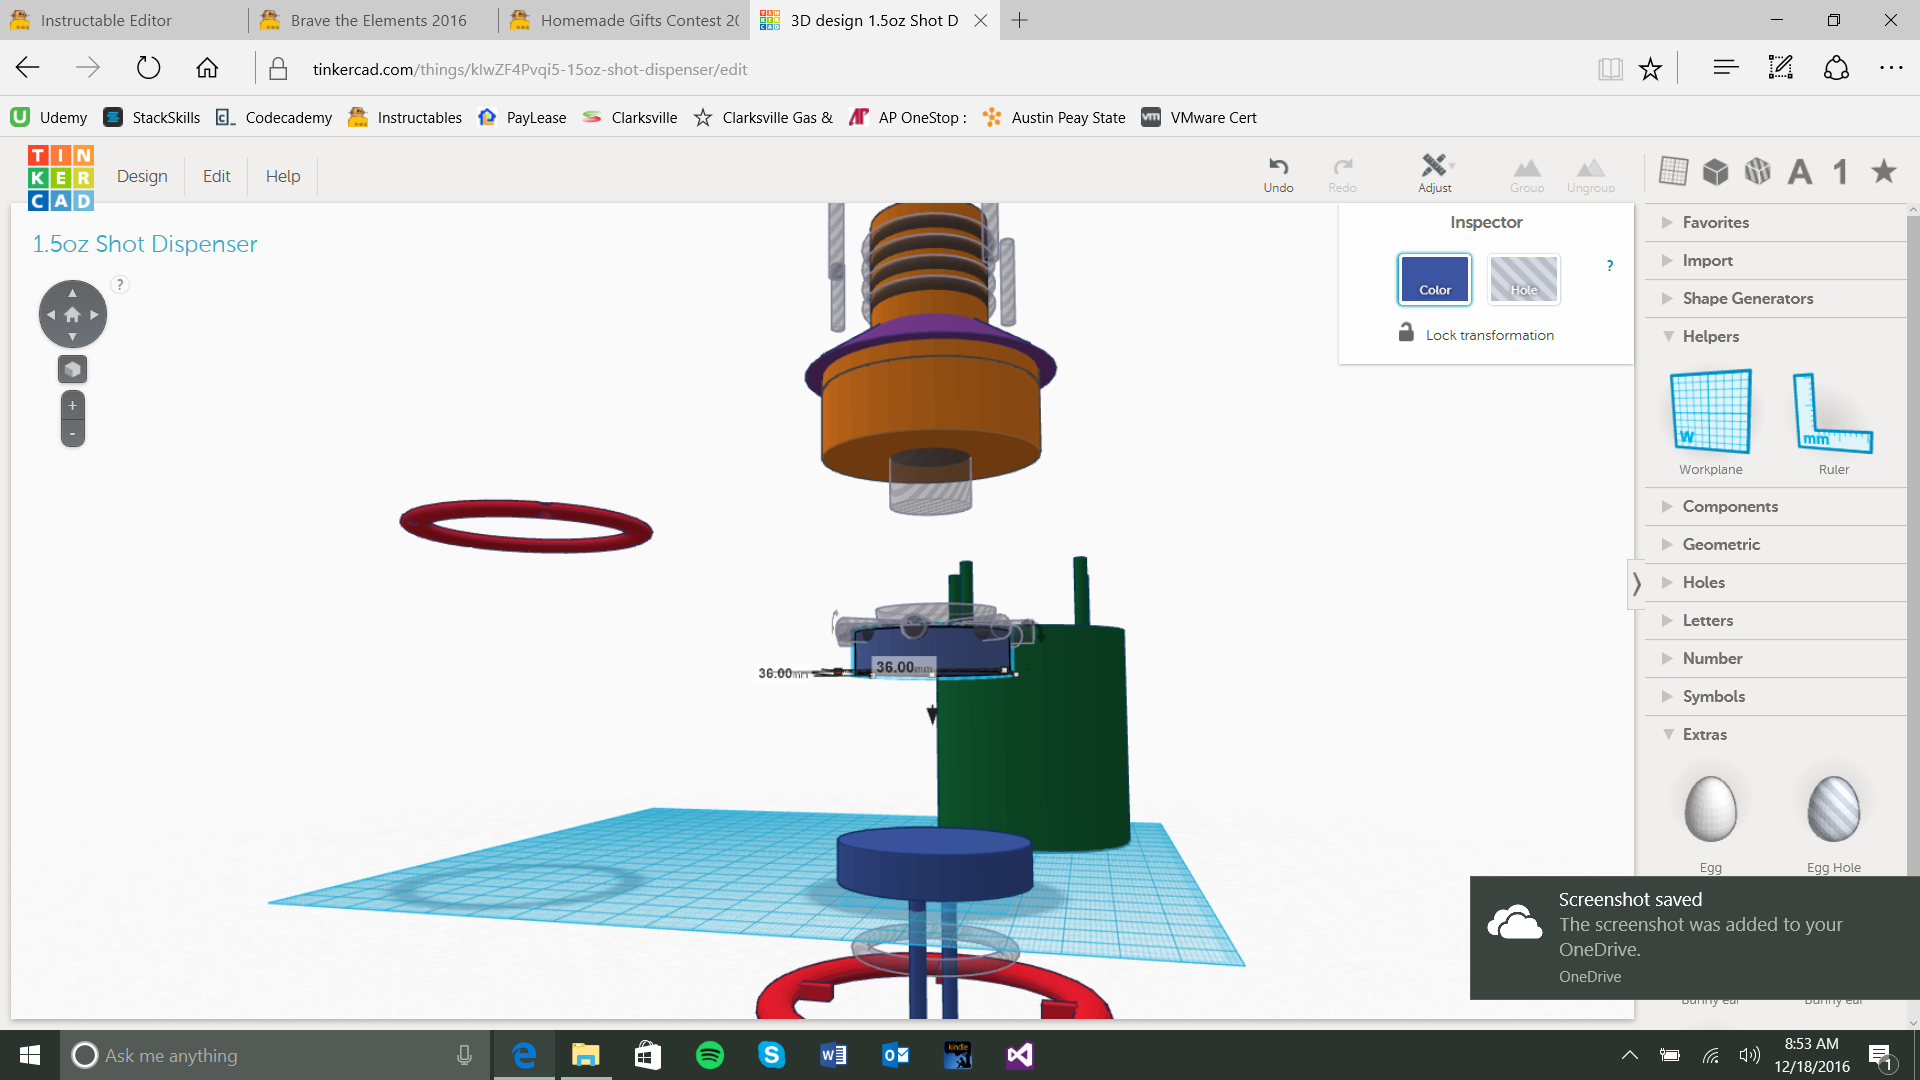Switch shape to Hole mode
Viewport: 1920px width, 1080px height.
click(x=1523, y=279)
